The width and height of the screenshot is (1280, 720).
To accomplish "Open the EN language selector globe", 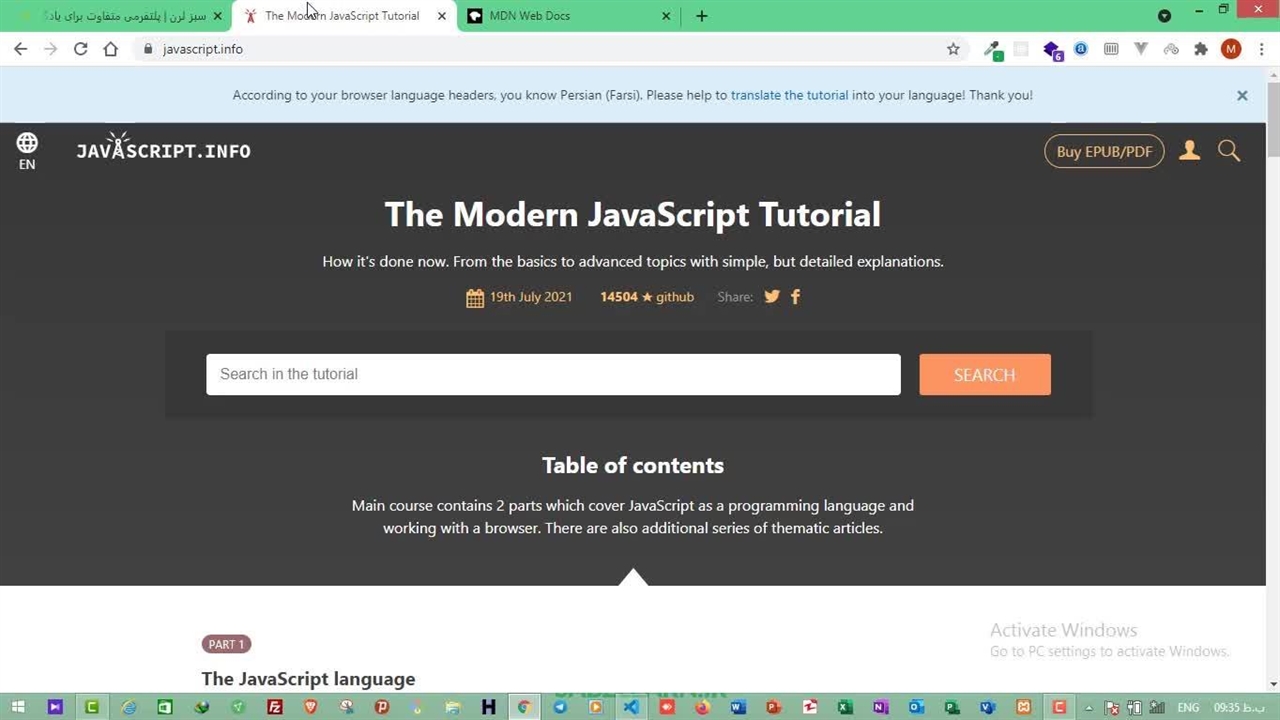I will (27, 150).
